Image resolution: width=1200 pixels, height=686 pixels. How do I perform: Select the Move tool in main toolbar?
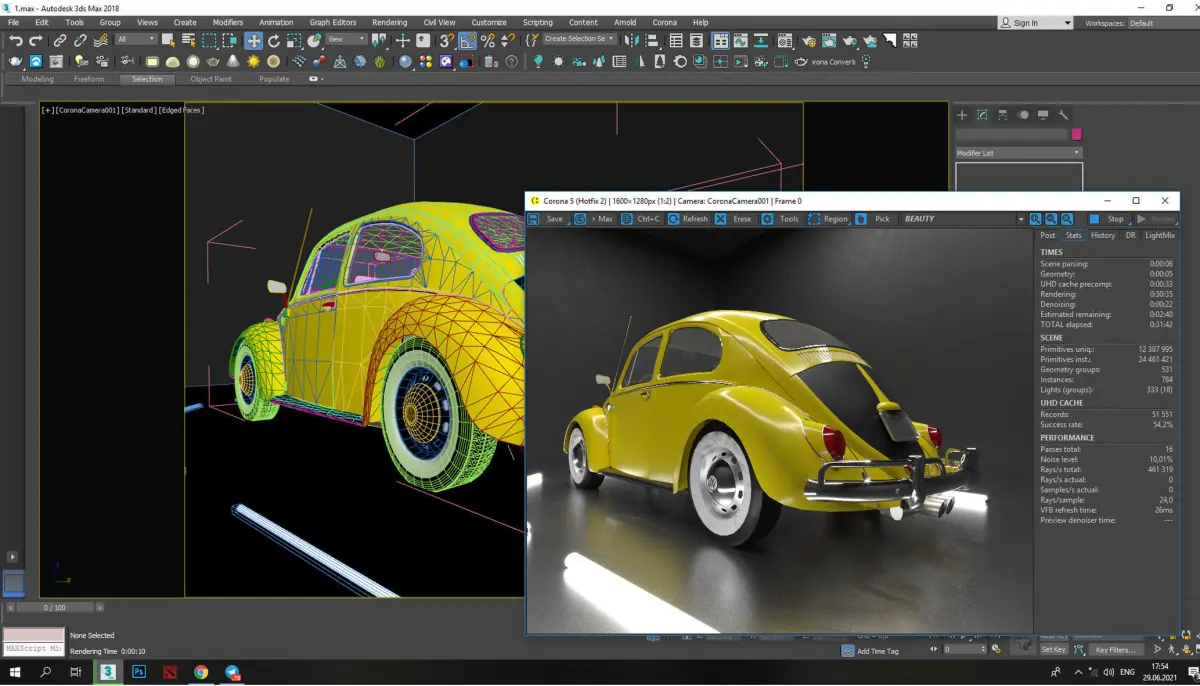pyautogui.click(x=254, y=41)
